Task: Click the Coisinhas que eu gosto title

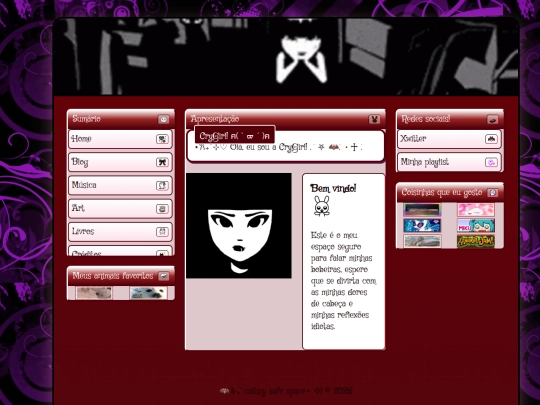Action: click(x=442, y=192)
